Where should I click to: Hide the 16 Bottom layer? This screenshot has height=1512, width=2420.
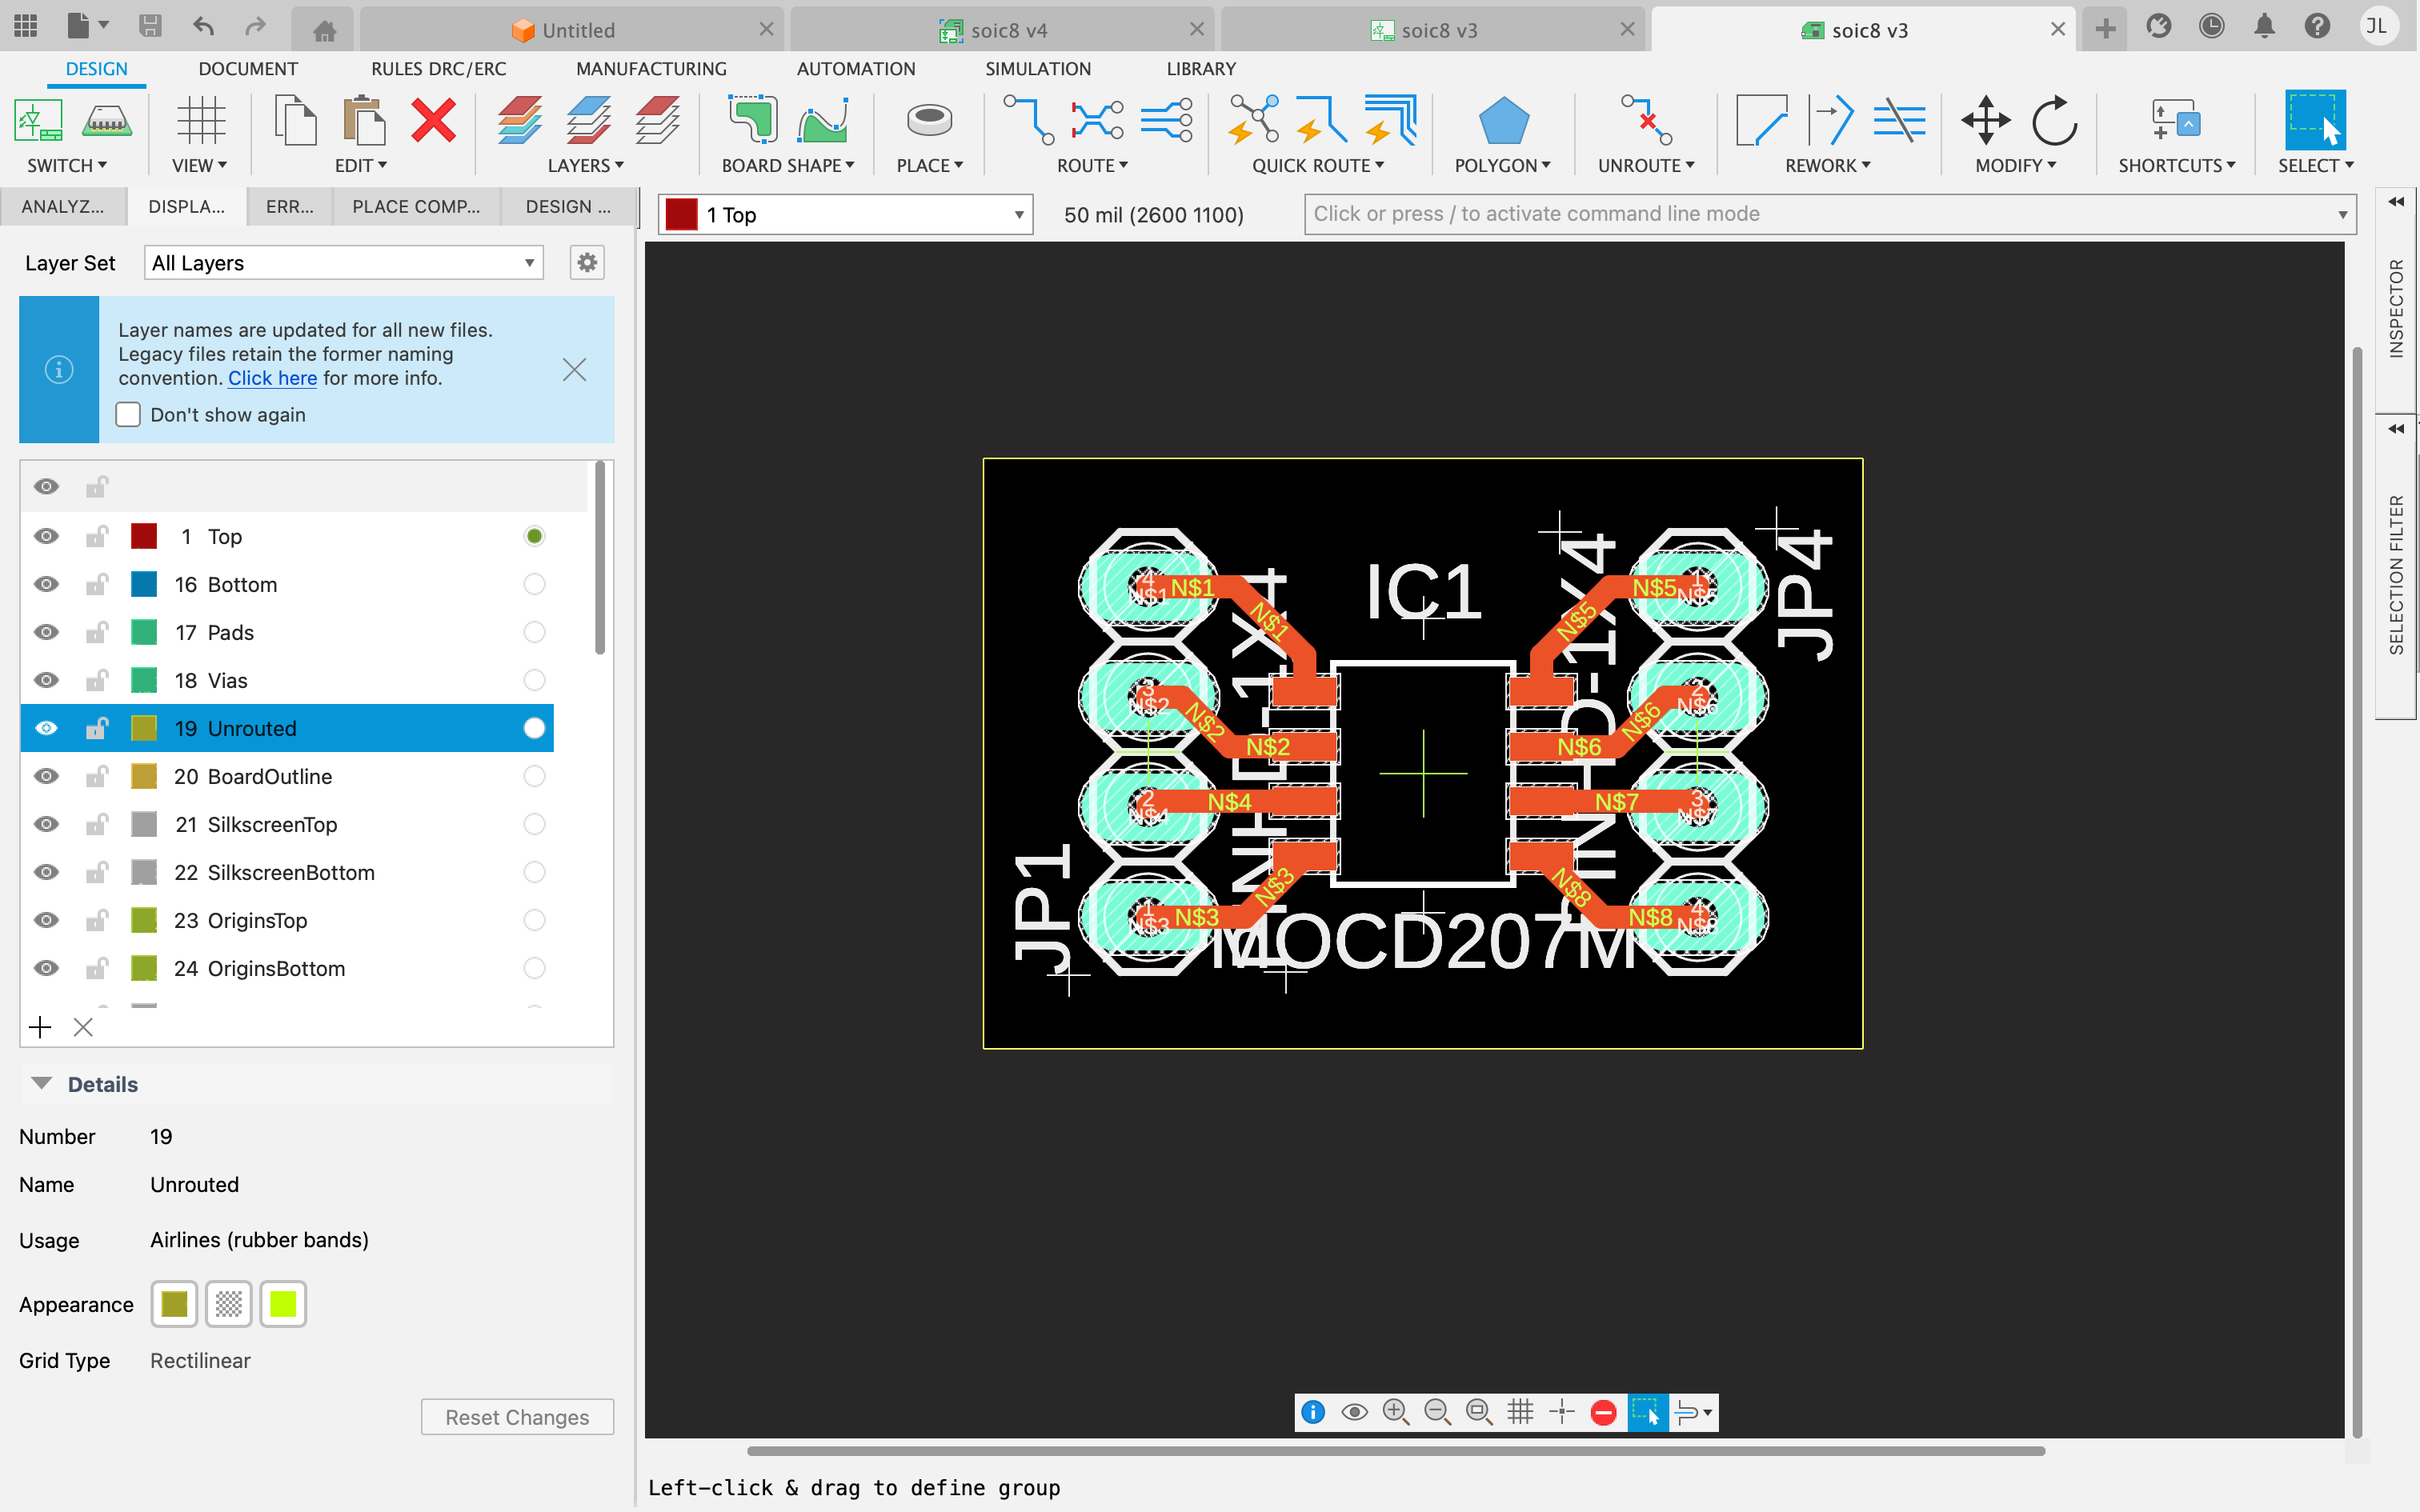(46, 584)
